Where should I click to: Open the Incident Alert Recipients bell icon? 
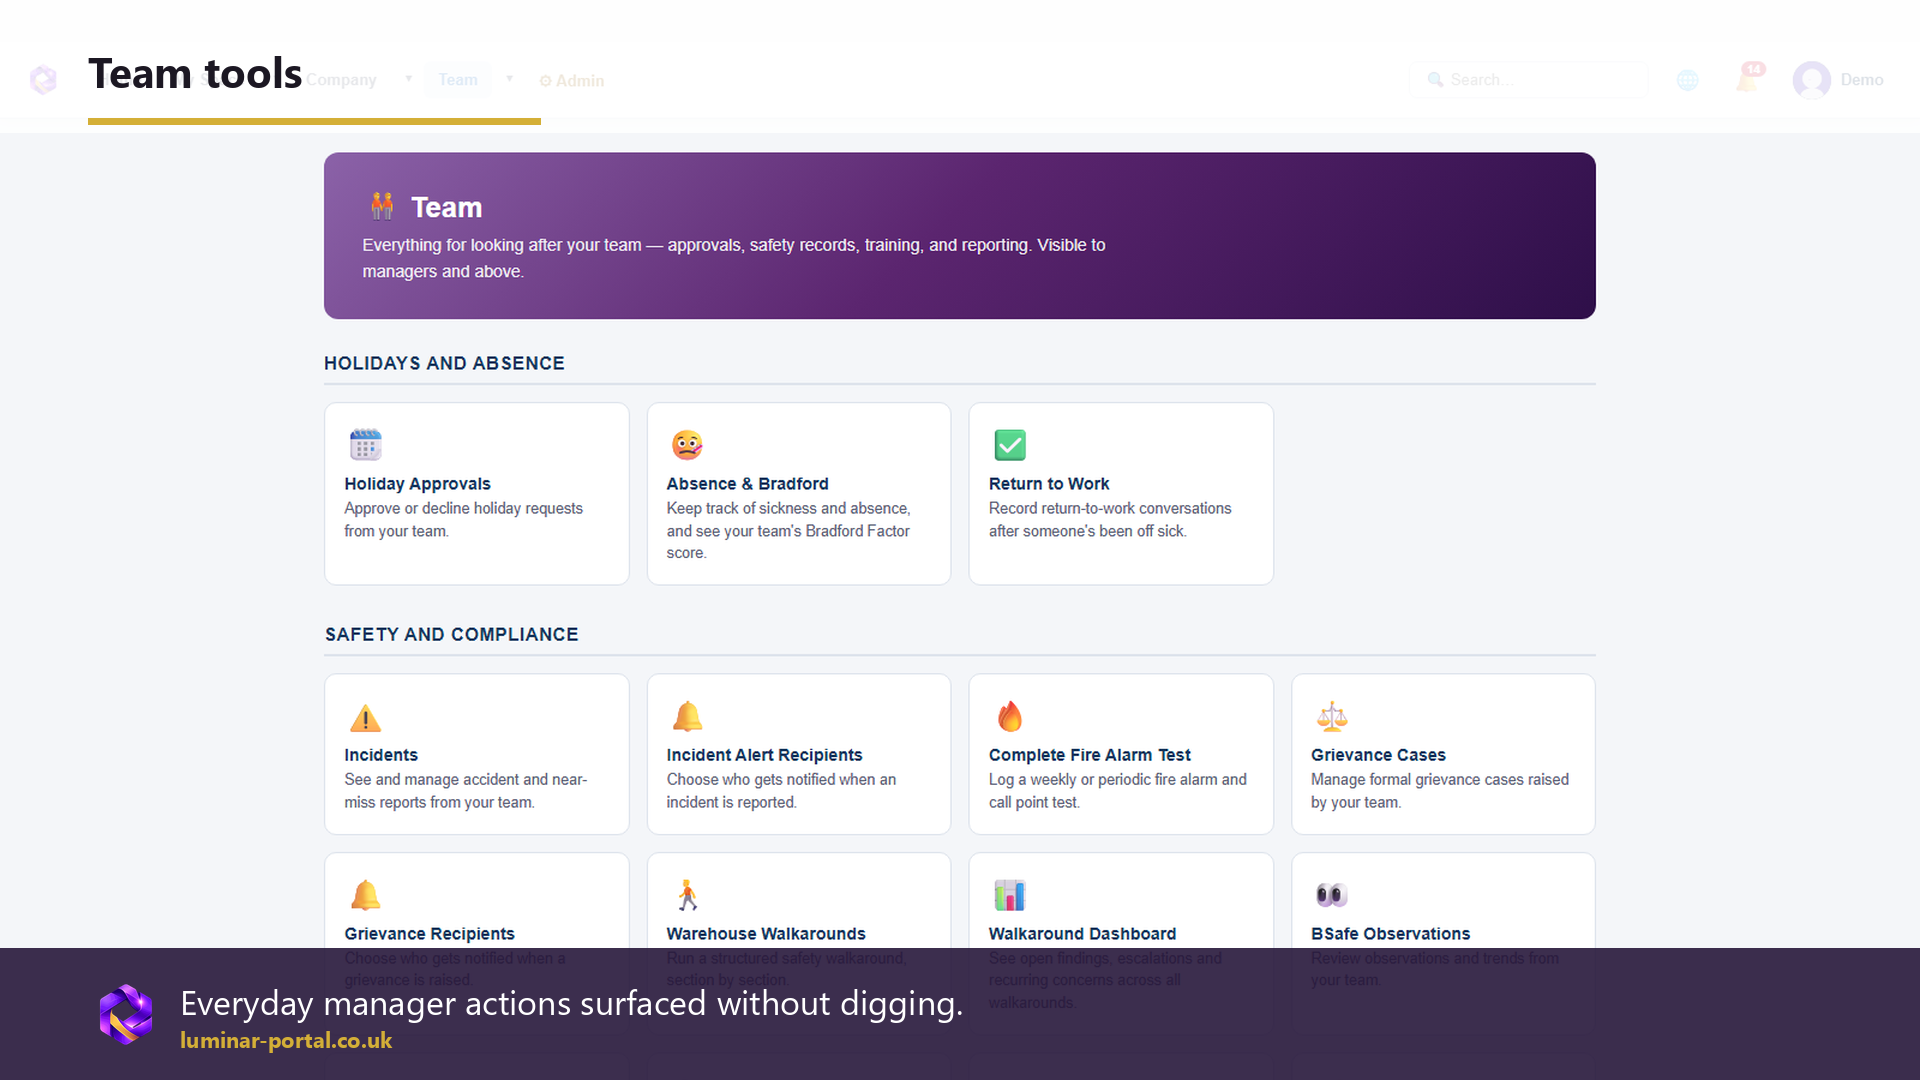pyautogui.click(x=687, y=716)
